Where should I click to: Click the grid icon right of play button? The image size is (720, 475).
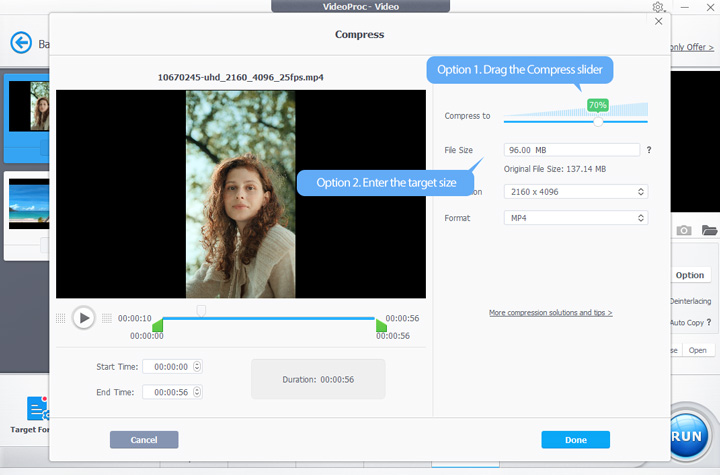(107, 318)
